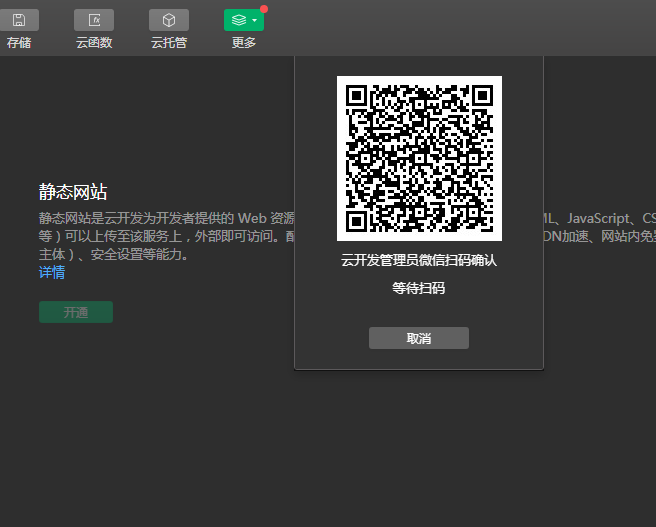
Task: Click the 静态网站 heading
Action: pos(73,192)
